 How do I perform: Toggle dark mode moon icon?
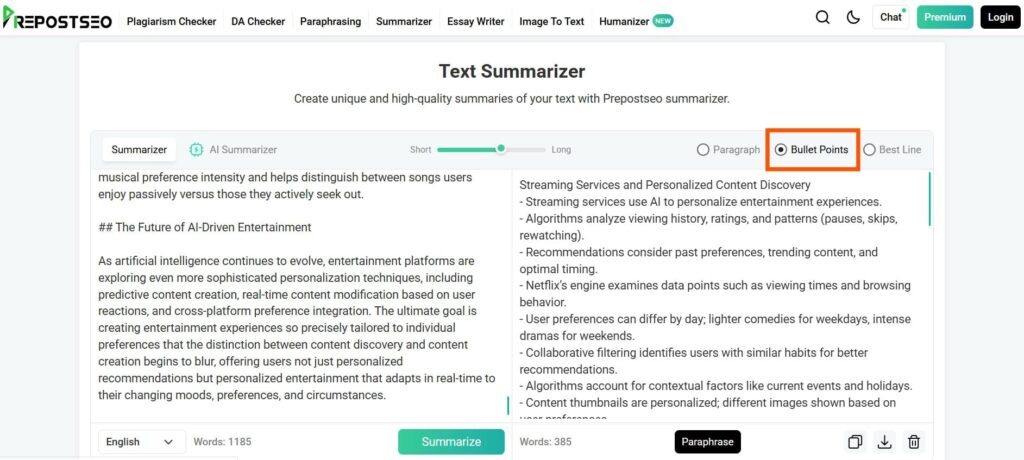coord(854,18)
